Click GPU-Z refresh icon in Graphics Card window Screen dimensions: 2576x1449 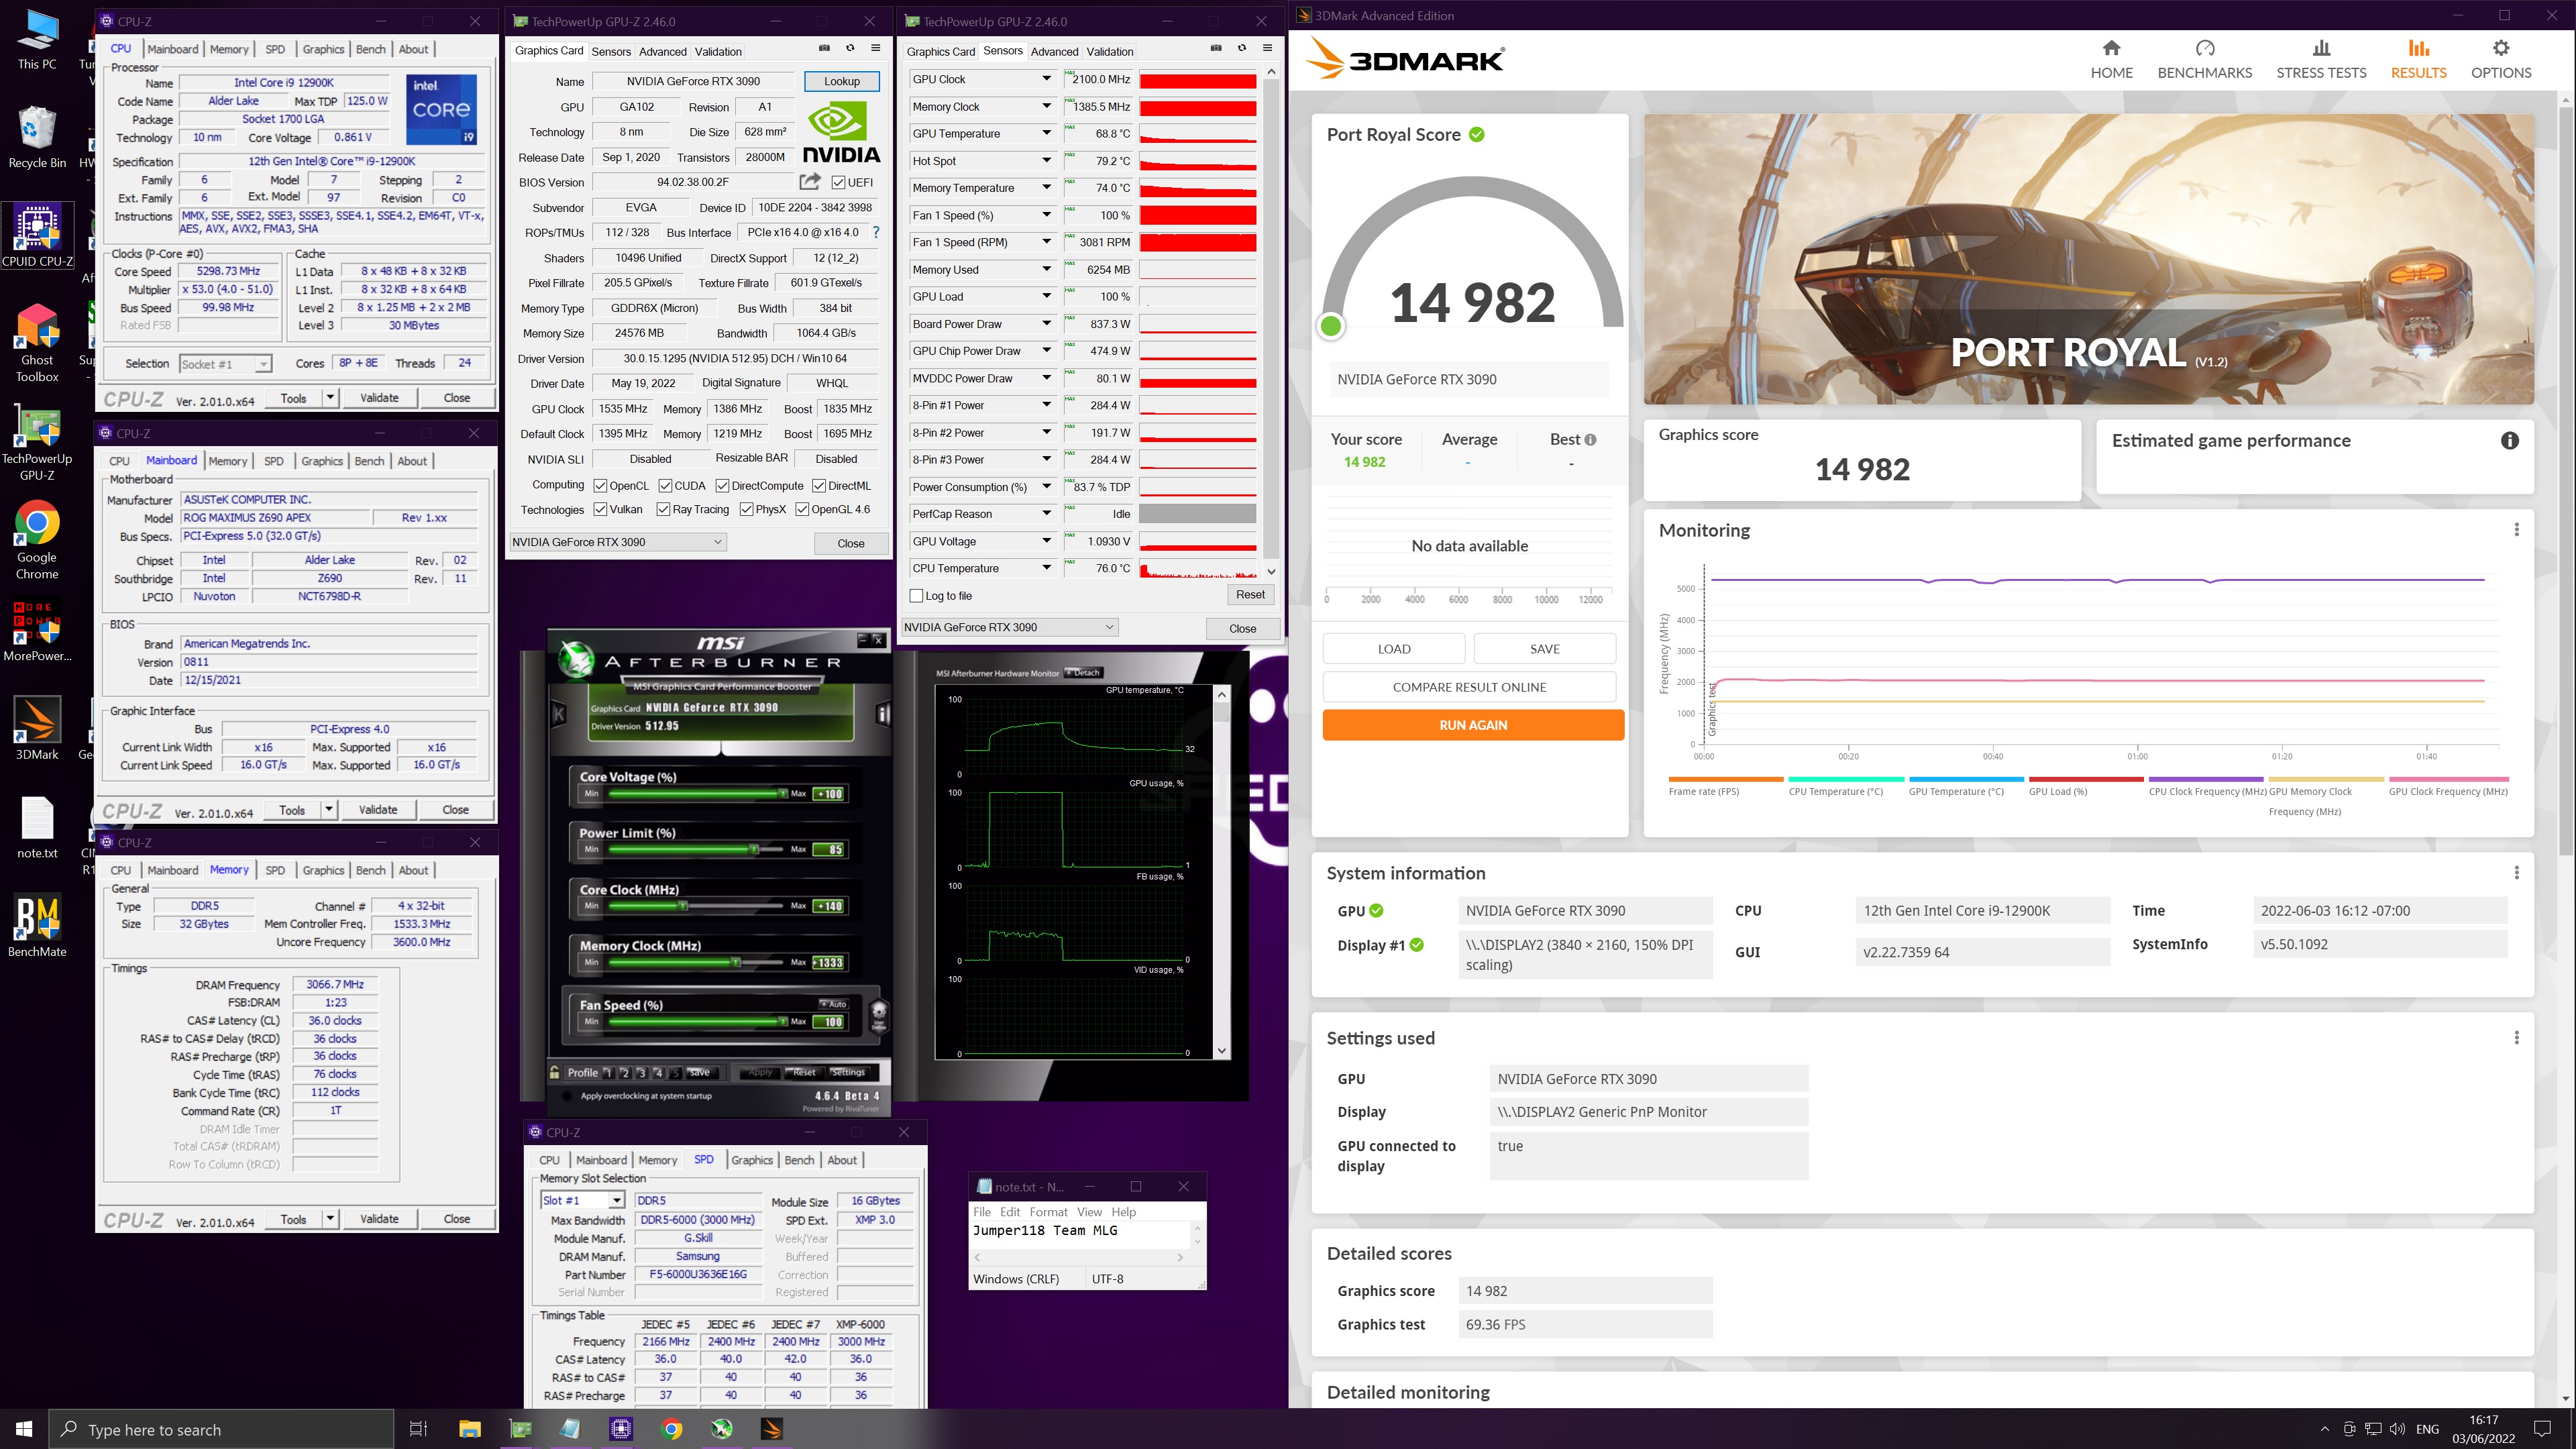click(x=850, y=48)
